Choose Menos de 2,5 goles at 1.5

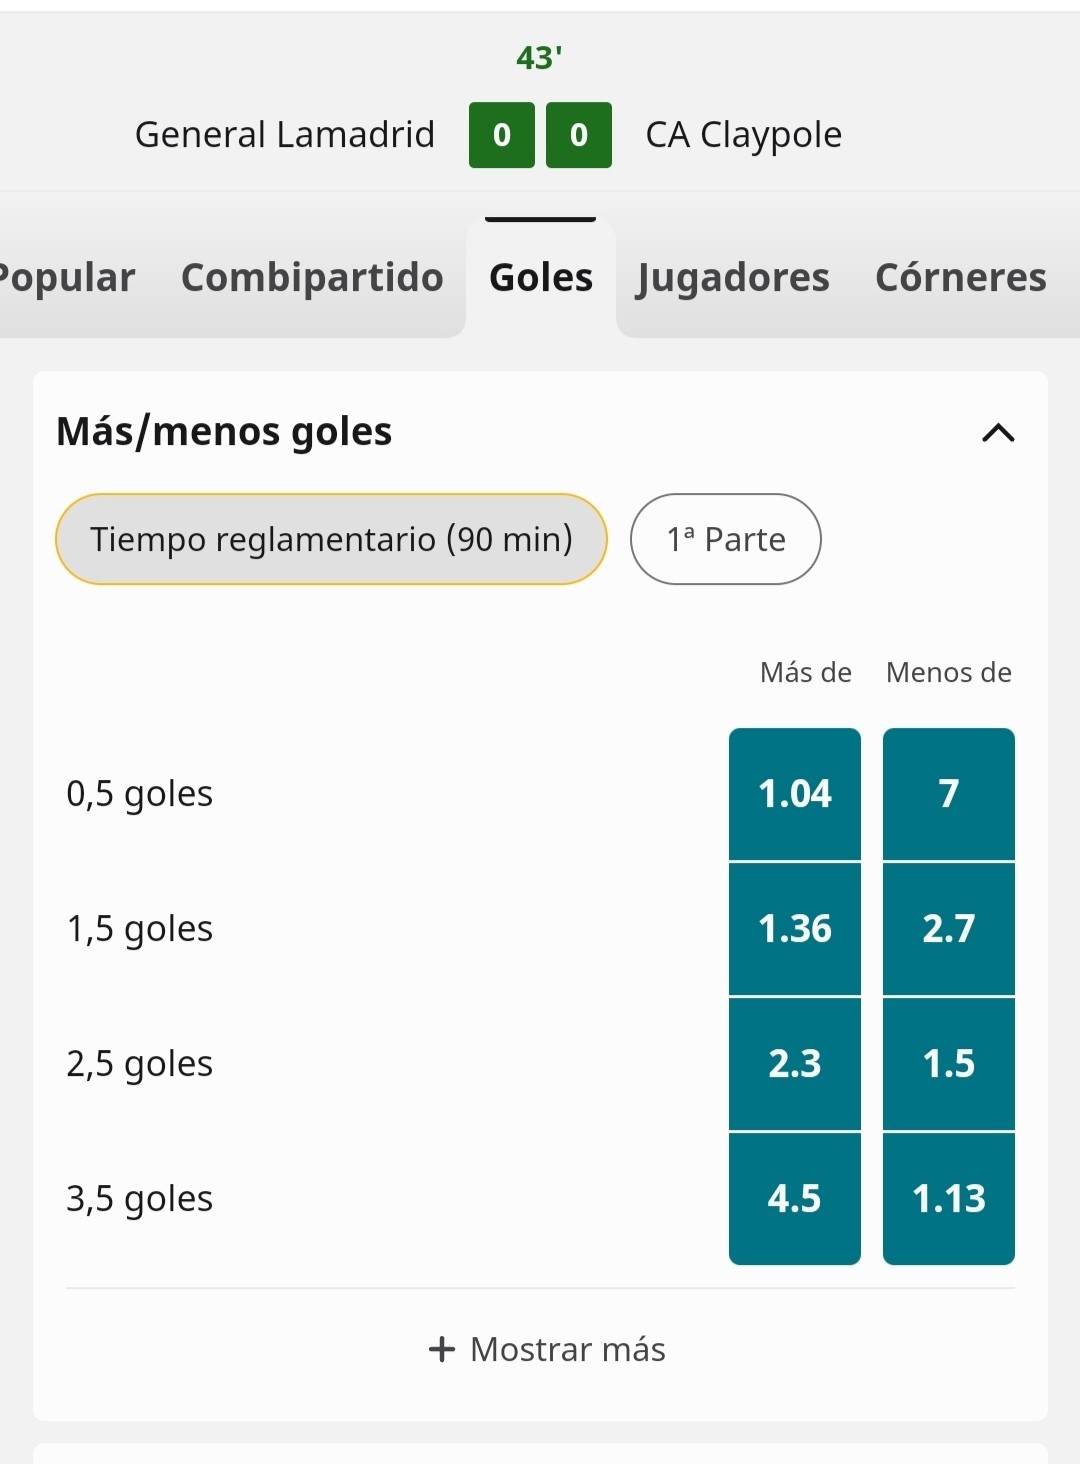click(x=949, y=1064)
